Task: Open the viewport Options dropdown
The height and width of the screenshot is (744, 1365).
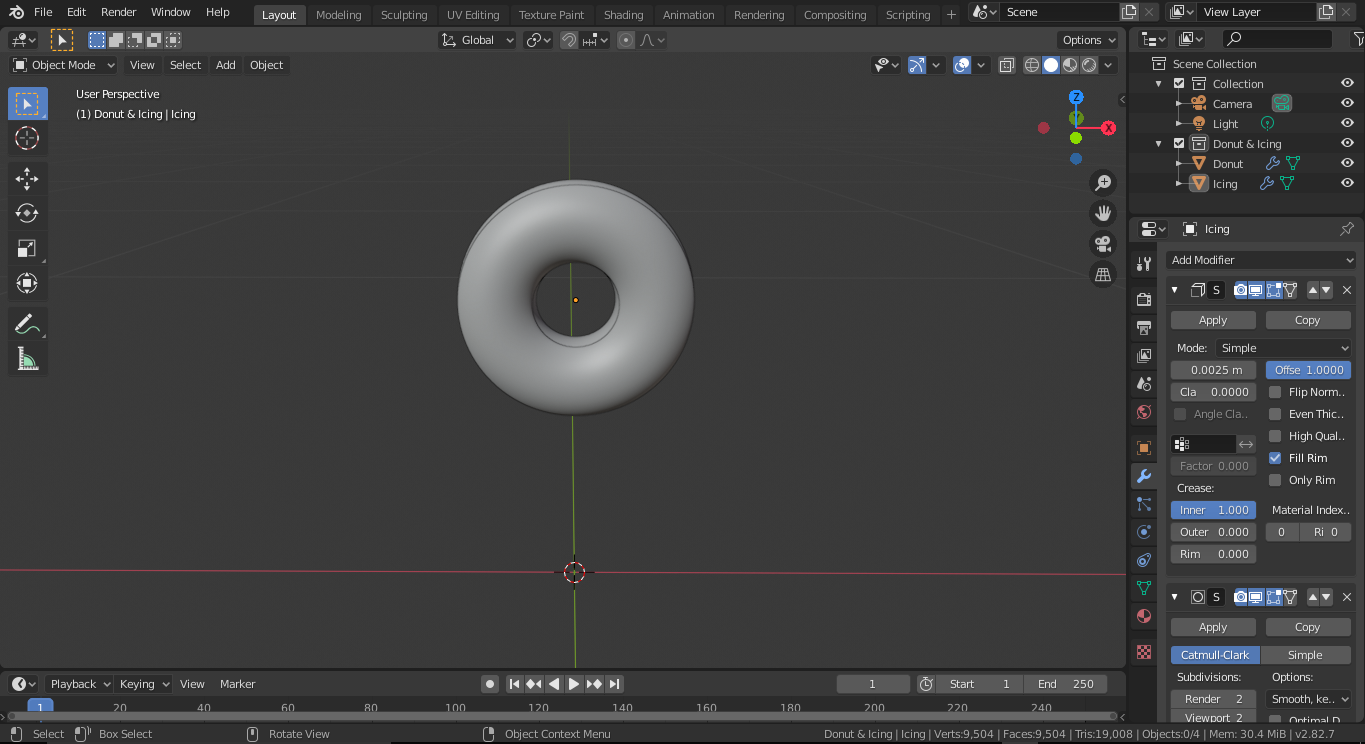Action: 1088,40
